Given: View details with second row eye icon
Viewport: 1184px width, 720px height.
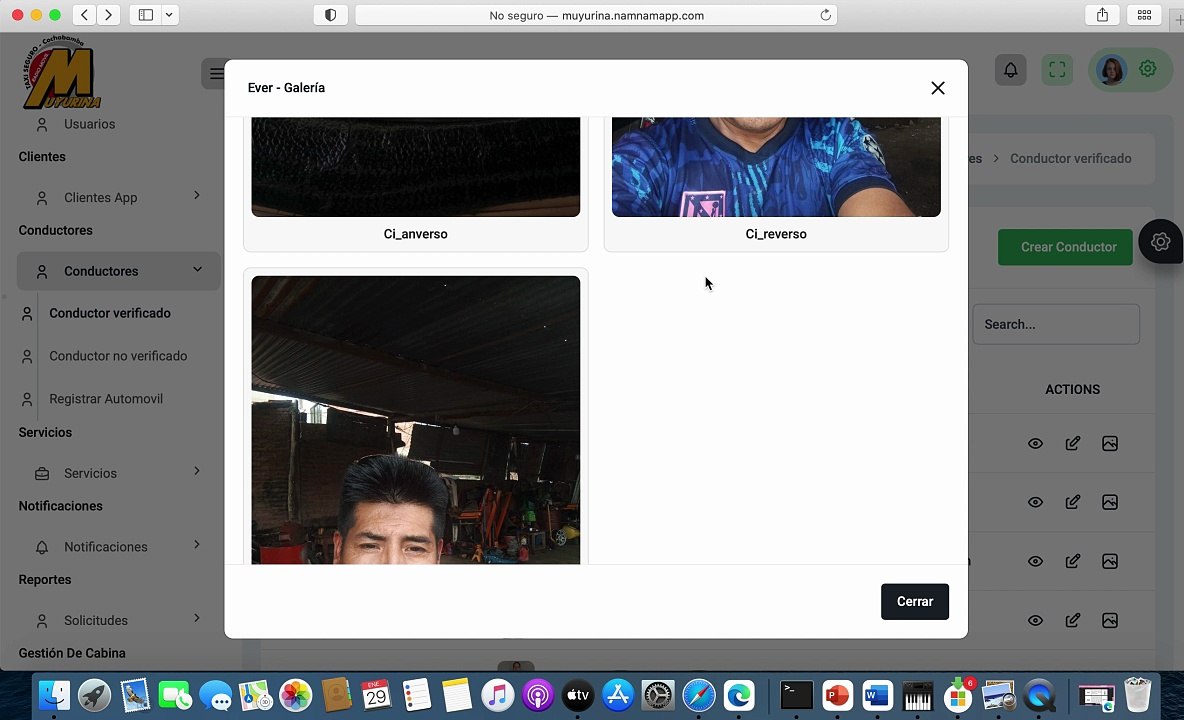Looking at the screenshot, I should [x=1035, y=503].
